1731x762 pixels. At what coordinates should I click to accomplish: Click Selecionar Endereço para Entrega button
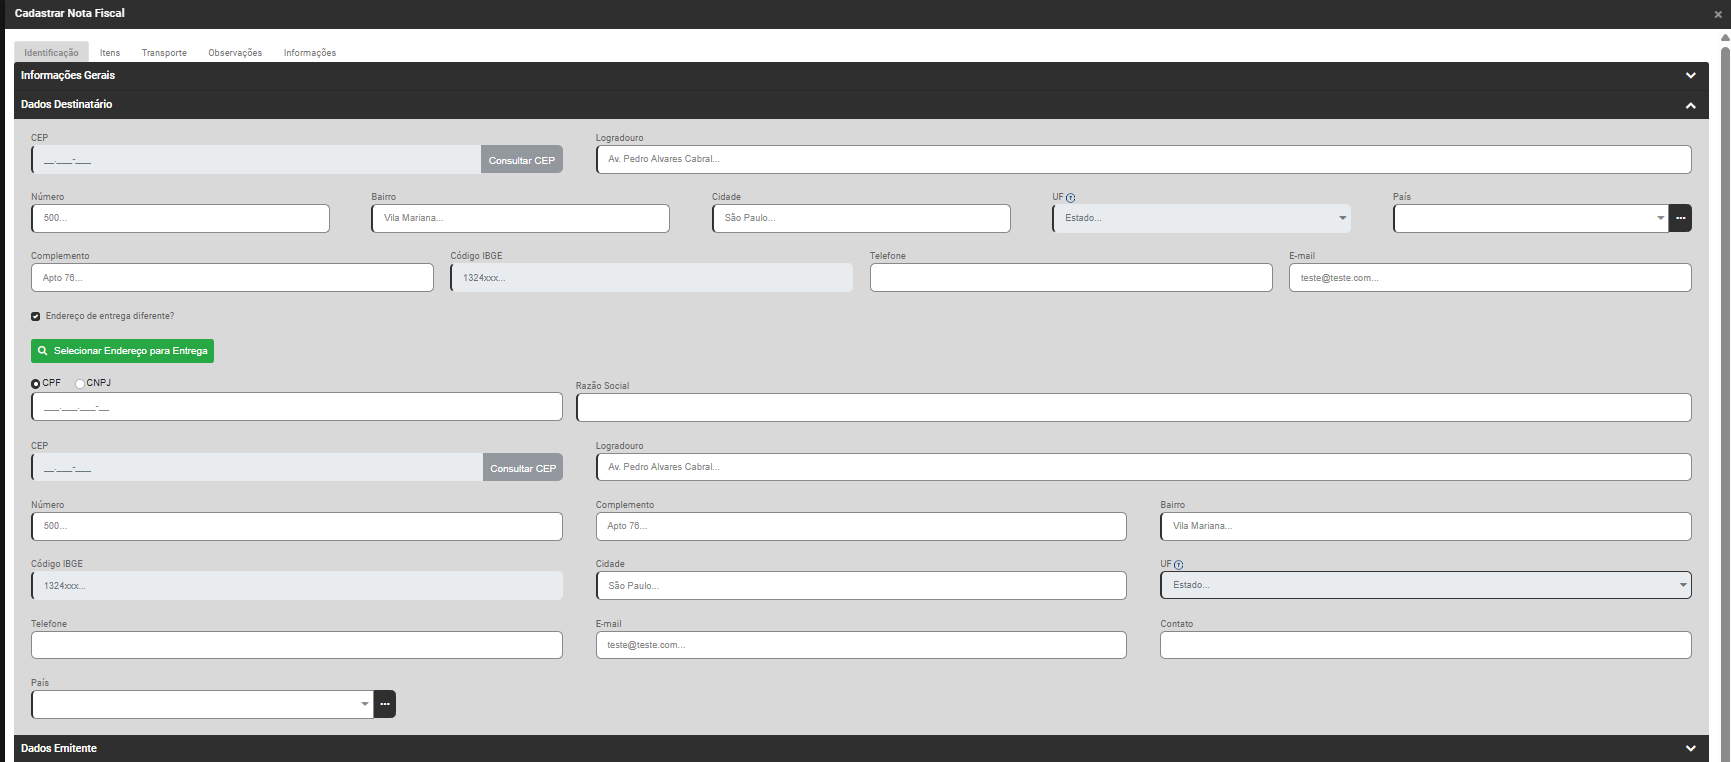tap(122, 351)
